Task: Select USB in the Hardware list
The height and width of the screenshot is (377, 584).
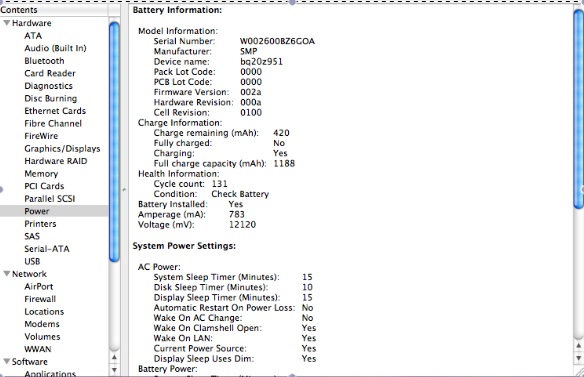Action: click(x=32, y=261)
